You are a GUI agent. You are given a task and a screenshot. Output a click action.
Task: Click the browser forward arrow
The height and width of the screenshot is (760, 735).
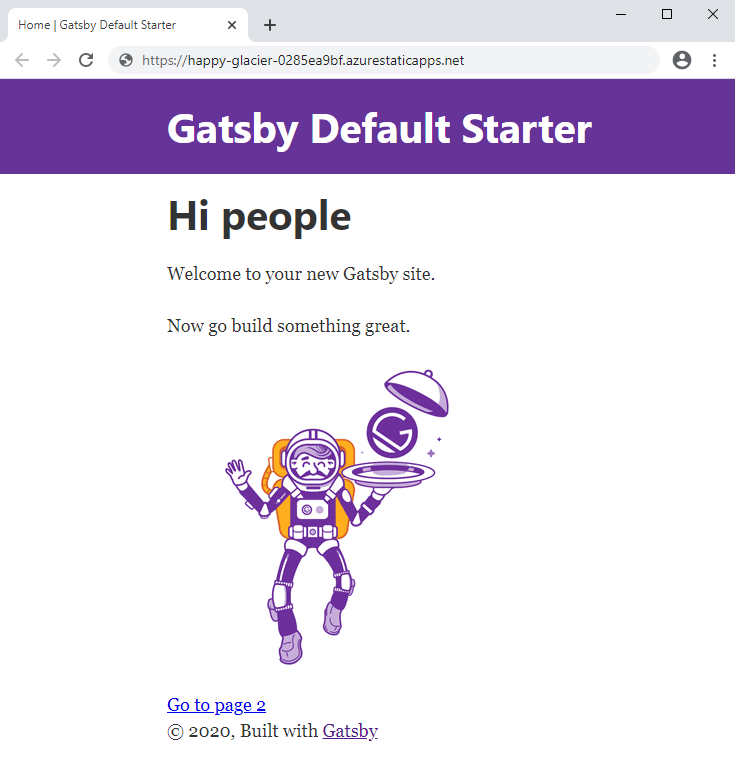pyautogui.click(x=54, y=60)
